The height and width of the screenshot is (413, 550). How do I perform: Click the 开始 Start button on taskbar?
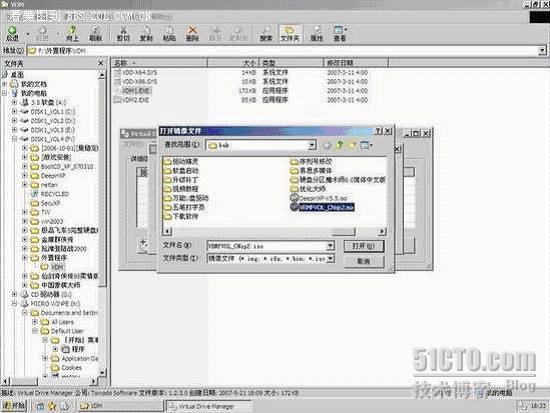(x=13, y=406)
